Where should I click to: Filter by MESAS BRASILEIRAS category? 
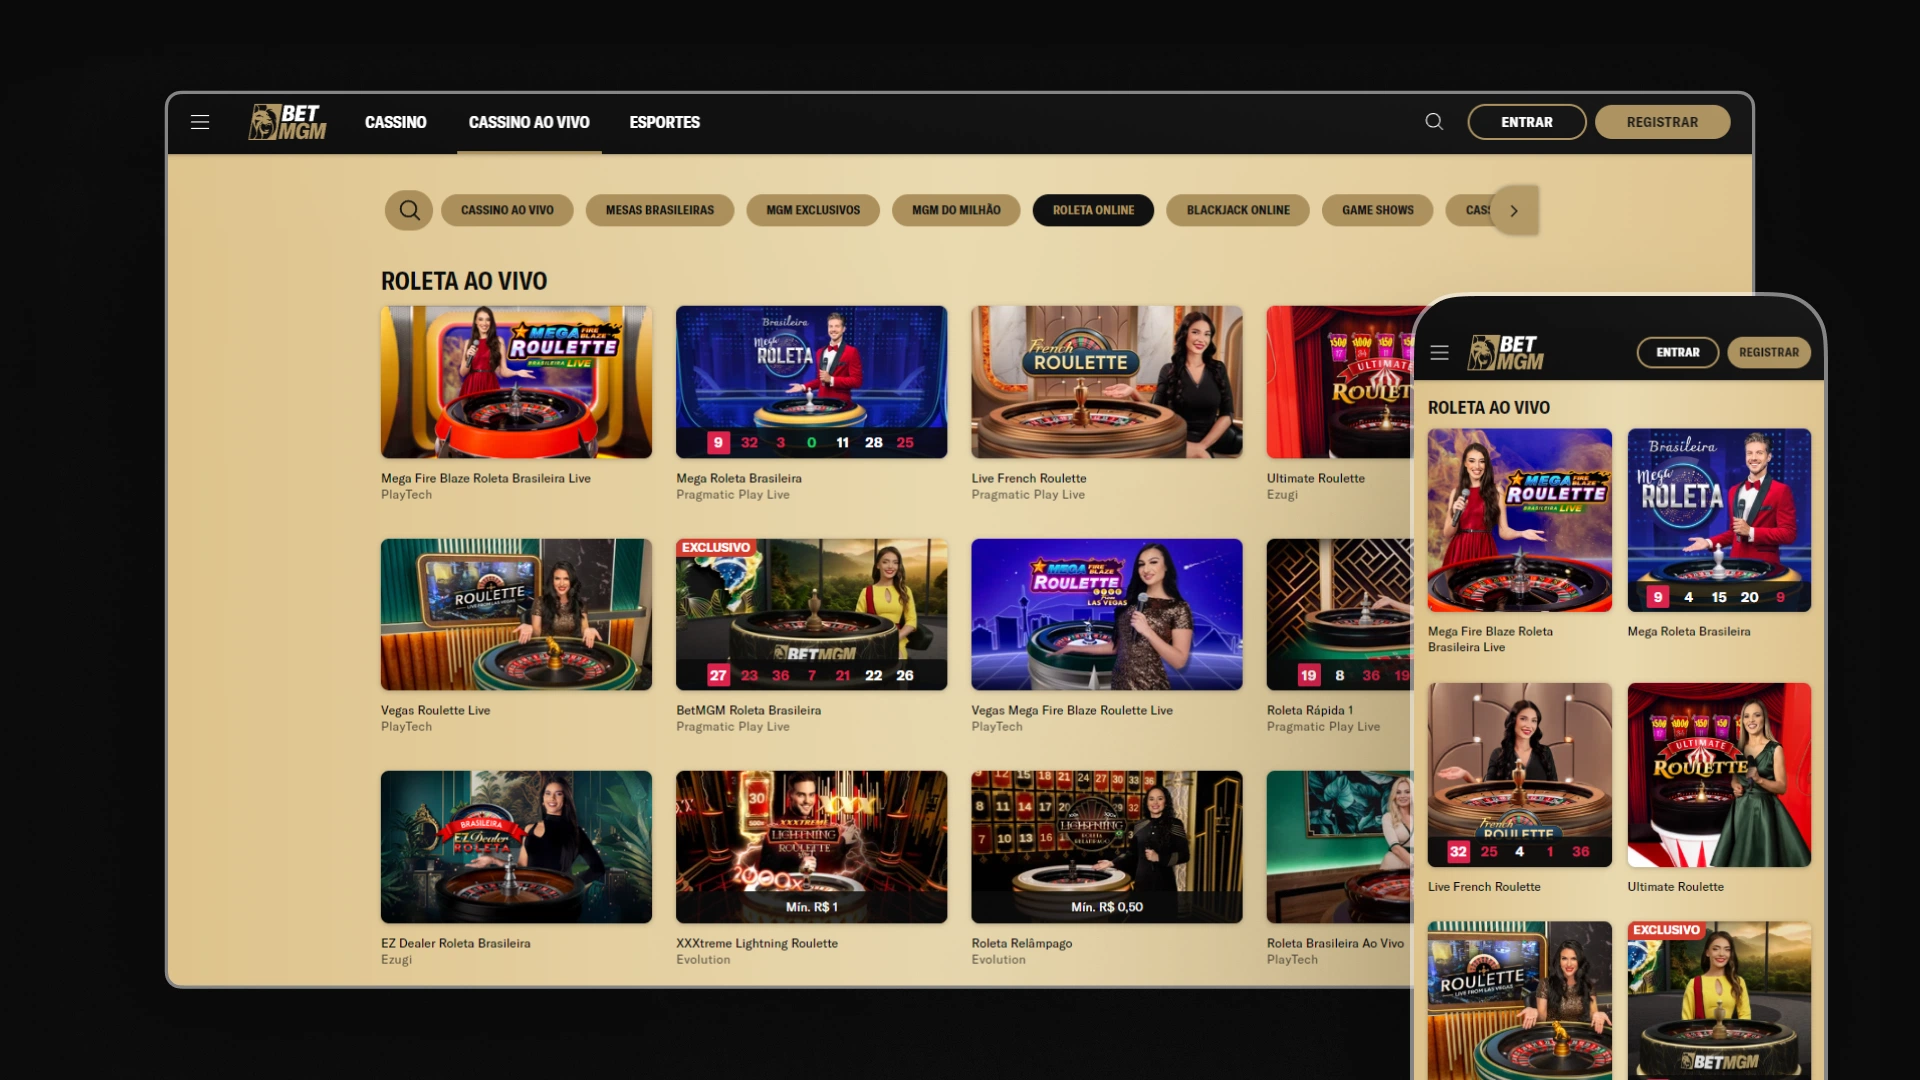pyautogui.click(x=660, y=210)
